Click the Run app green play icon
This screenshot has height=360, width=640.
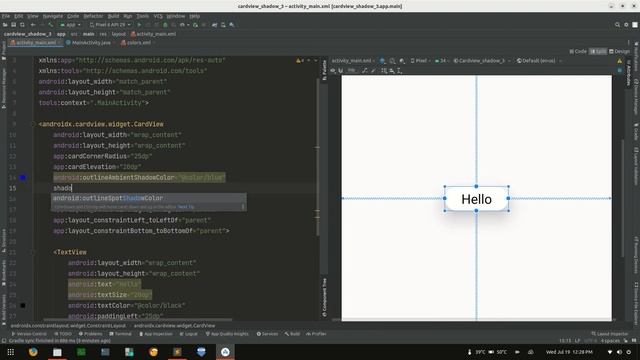click(139, 25)
